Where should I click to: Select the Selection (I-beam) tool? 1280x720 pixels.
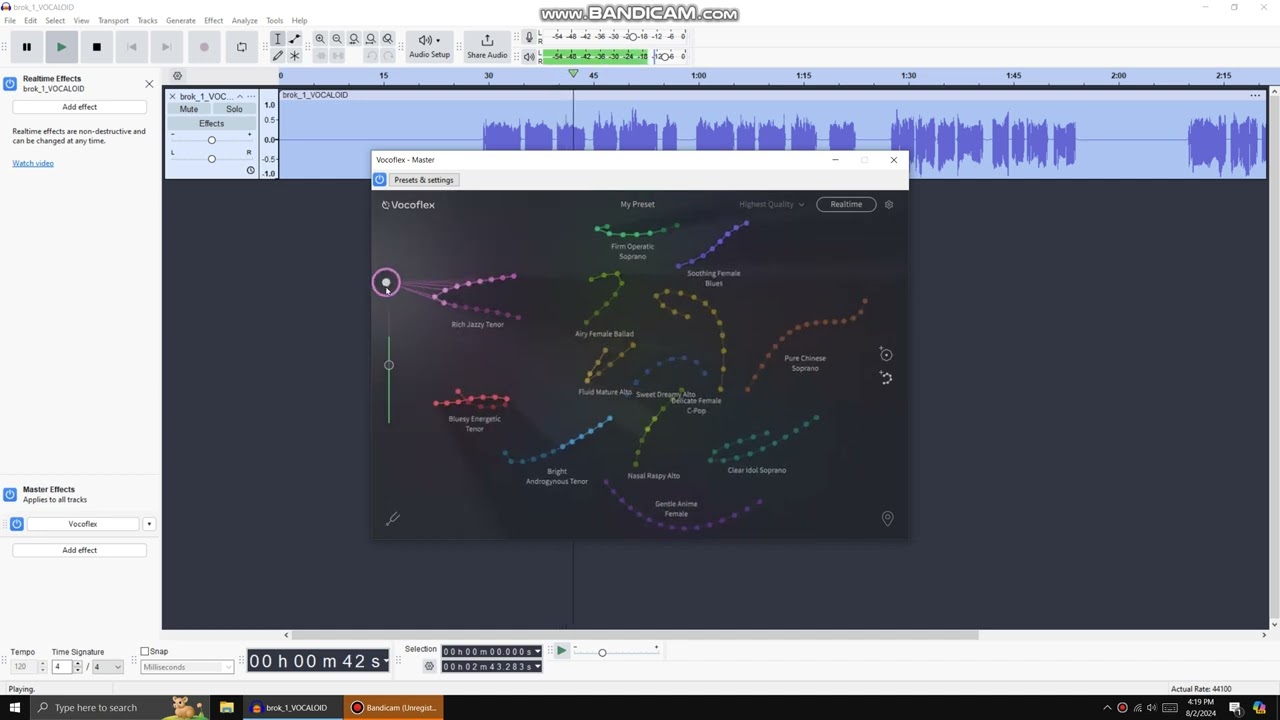[278, 39]
